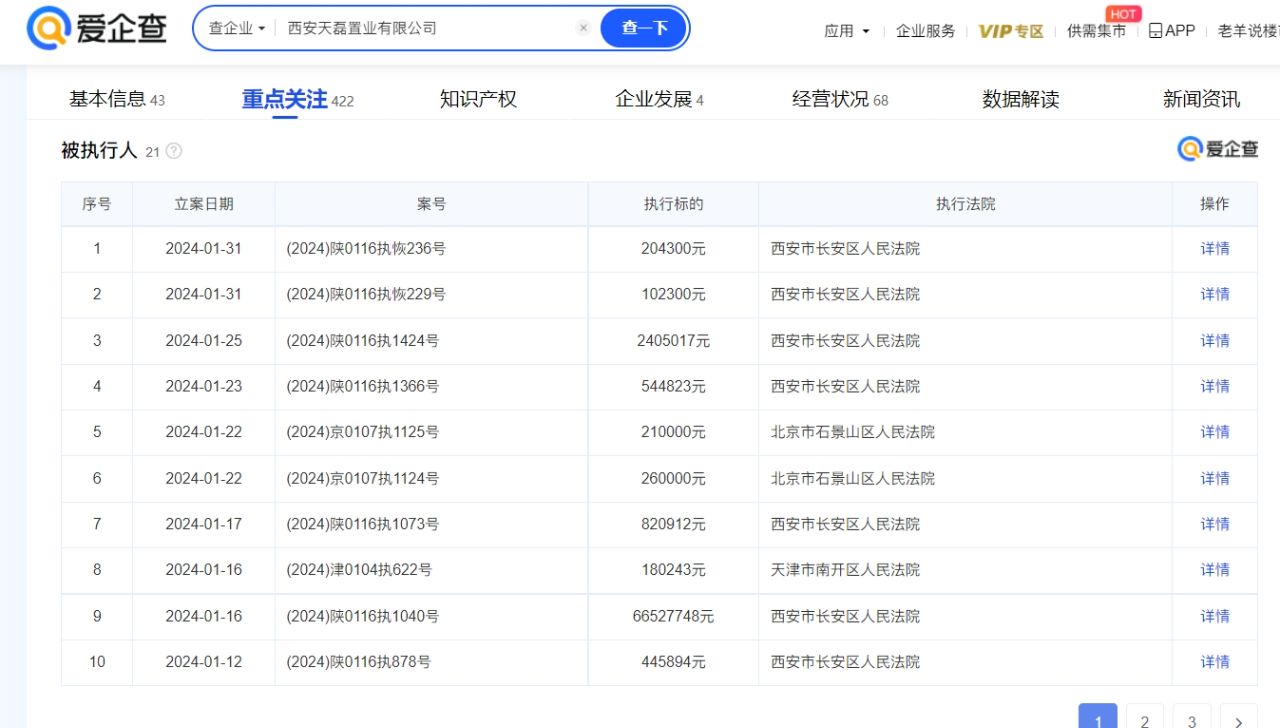
Task: Click the amount 66527748元
Action: click(674, 617)
